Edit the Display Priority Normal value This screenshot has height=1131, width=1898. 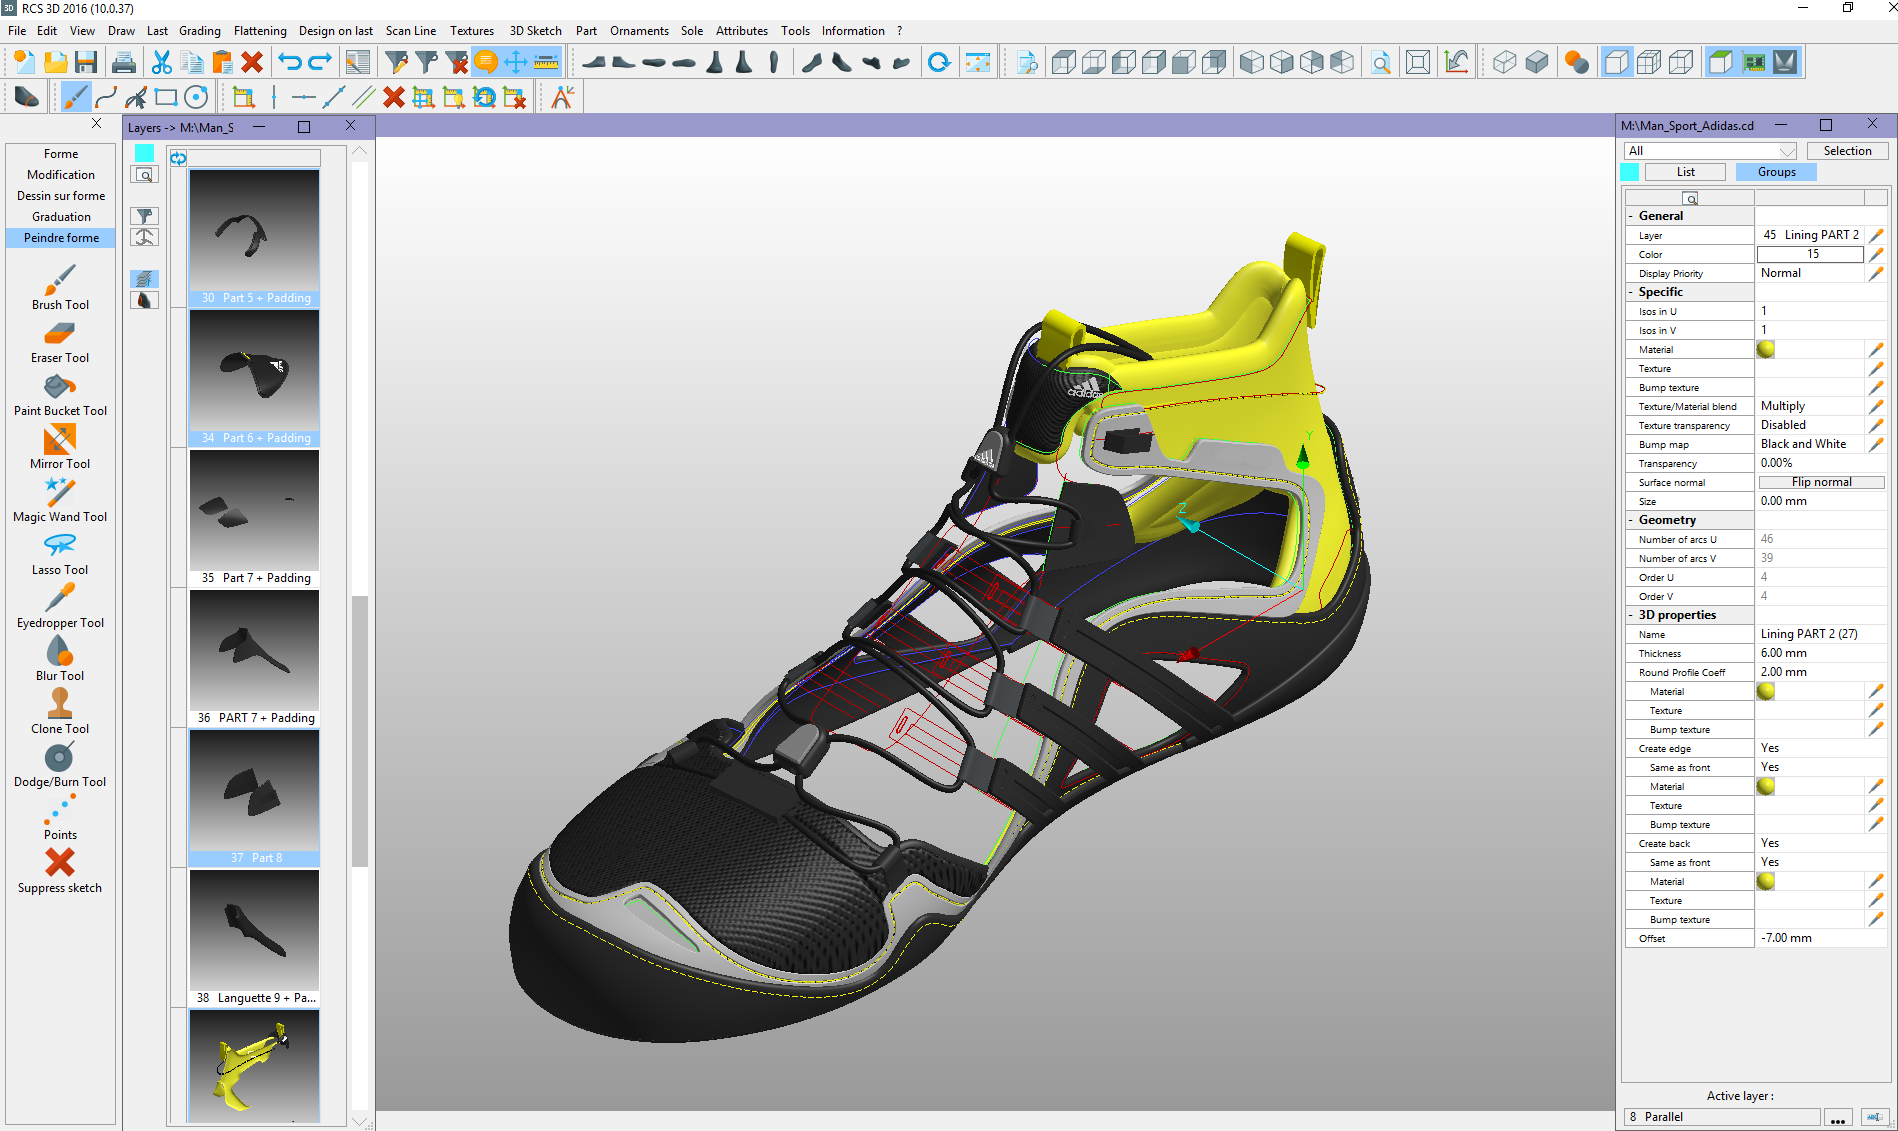click(1811, 273)
